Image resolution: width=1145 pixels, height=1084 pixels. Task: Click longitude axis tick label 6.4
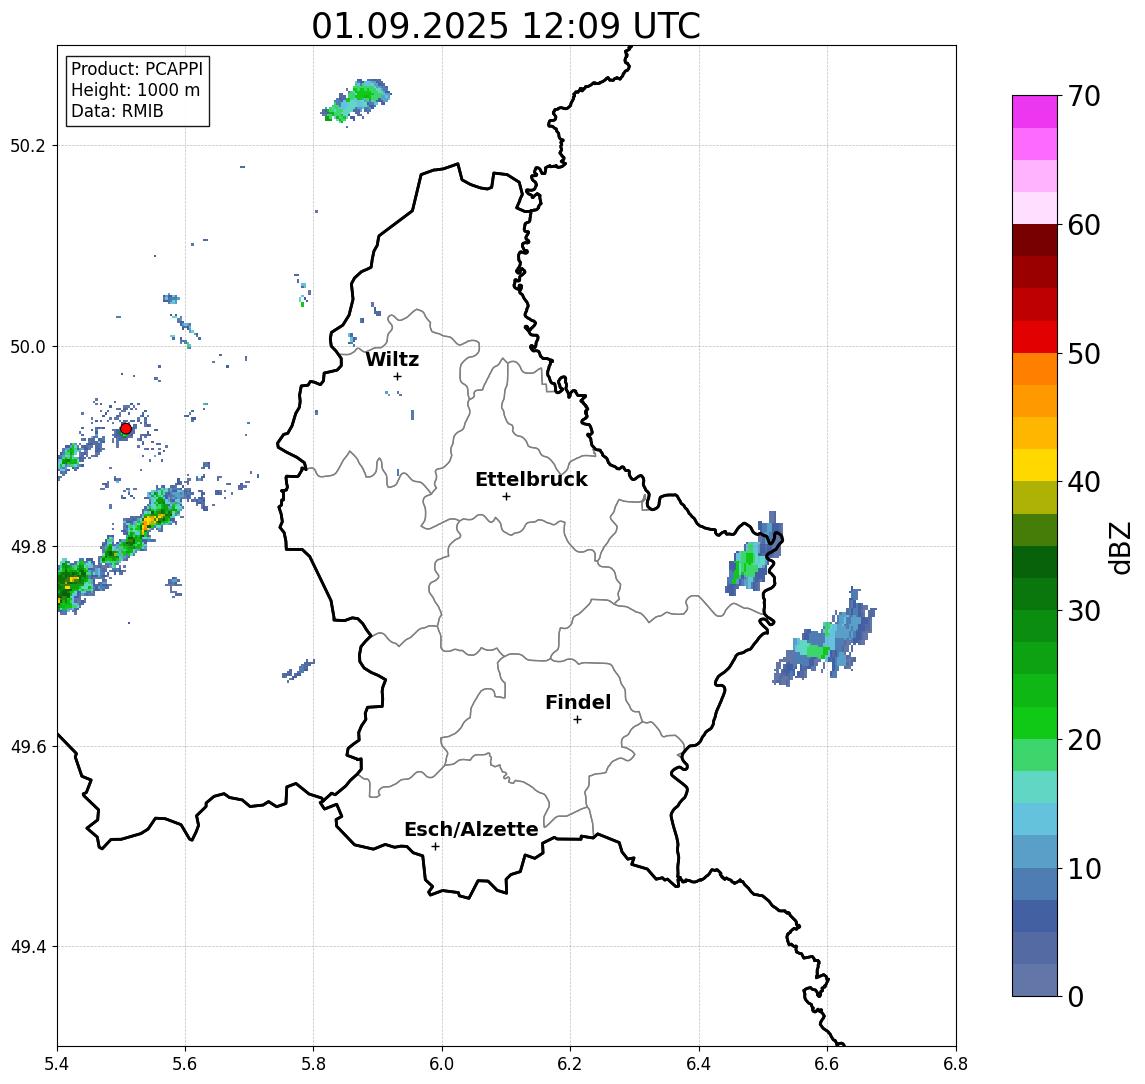coord(699,1064)
